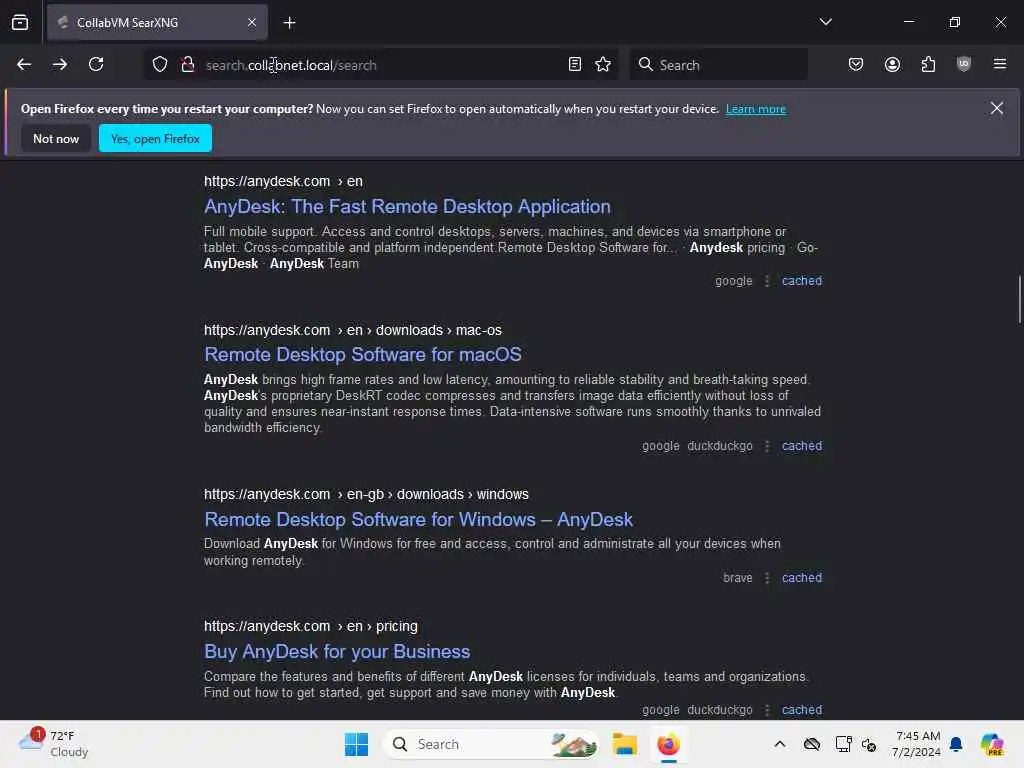Click Yes, open Firefox button
This screenshot has height=768, width=1024.
[155, 138]
